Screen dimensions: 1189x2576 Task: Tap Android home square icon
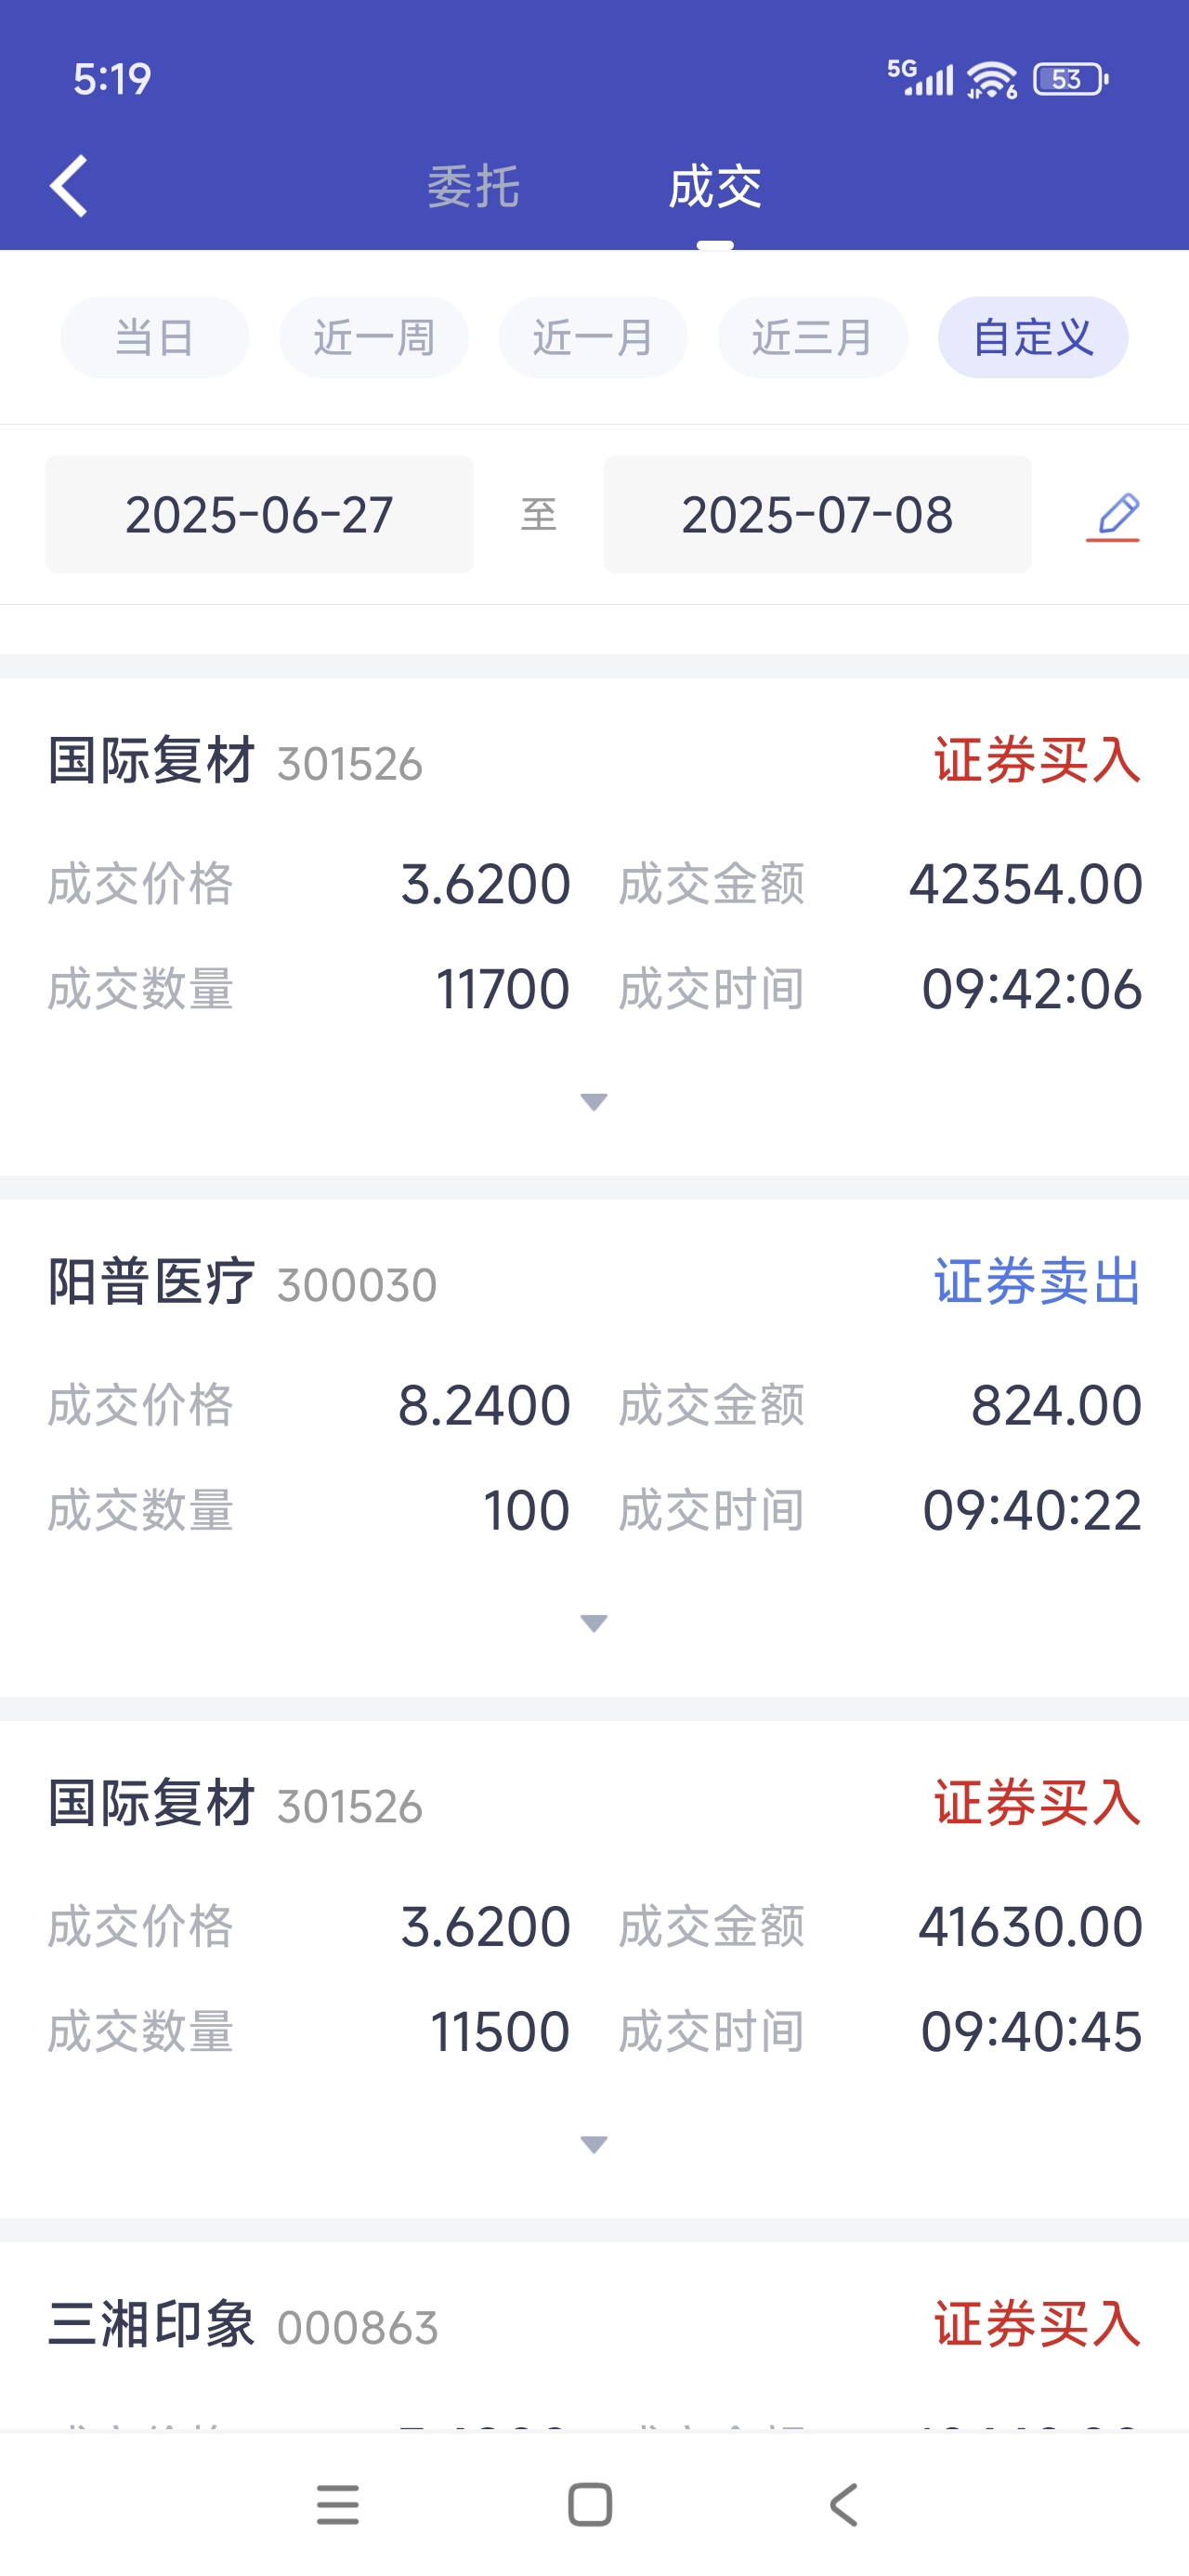(x=590, y=2505)
